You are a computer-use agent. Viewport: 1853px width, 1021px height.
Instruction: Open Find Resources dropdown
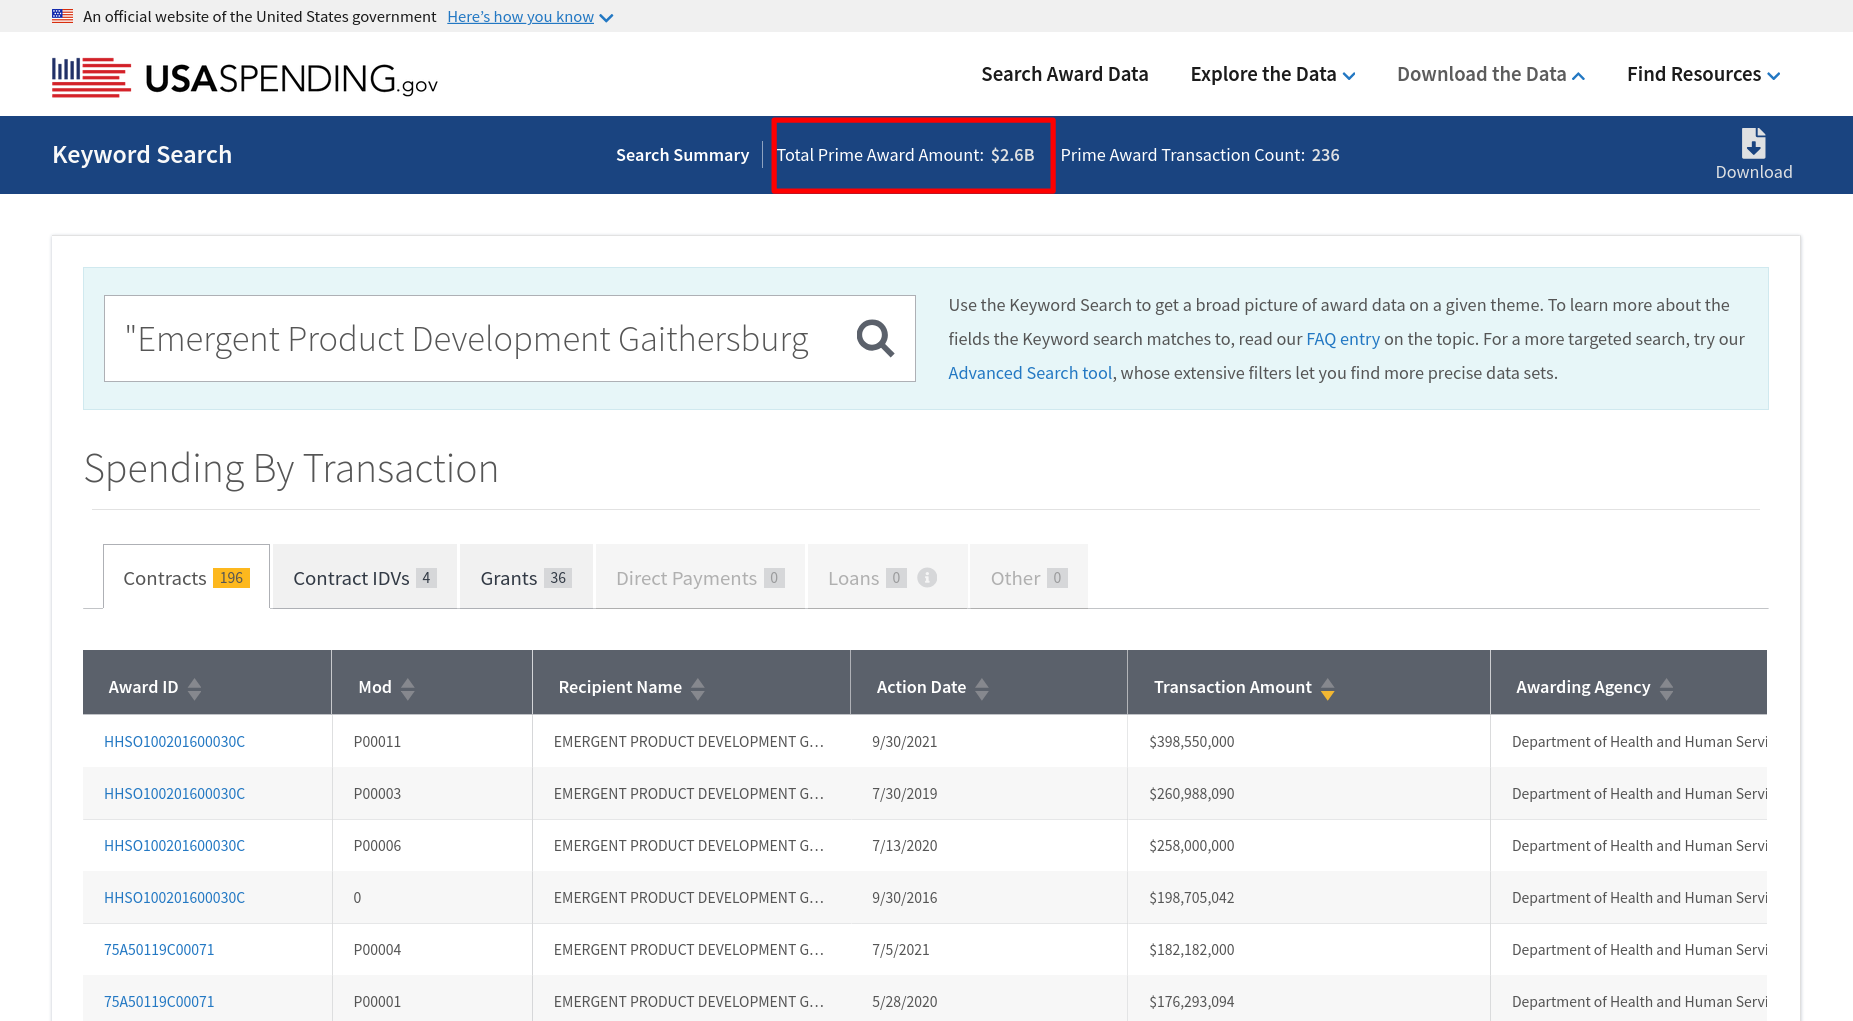point(1704,74)
